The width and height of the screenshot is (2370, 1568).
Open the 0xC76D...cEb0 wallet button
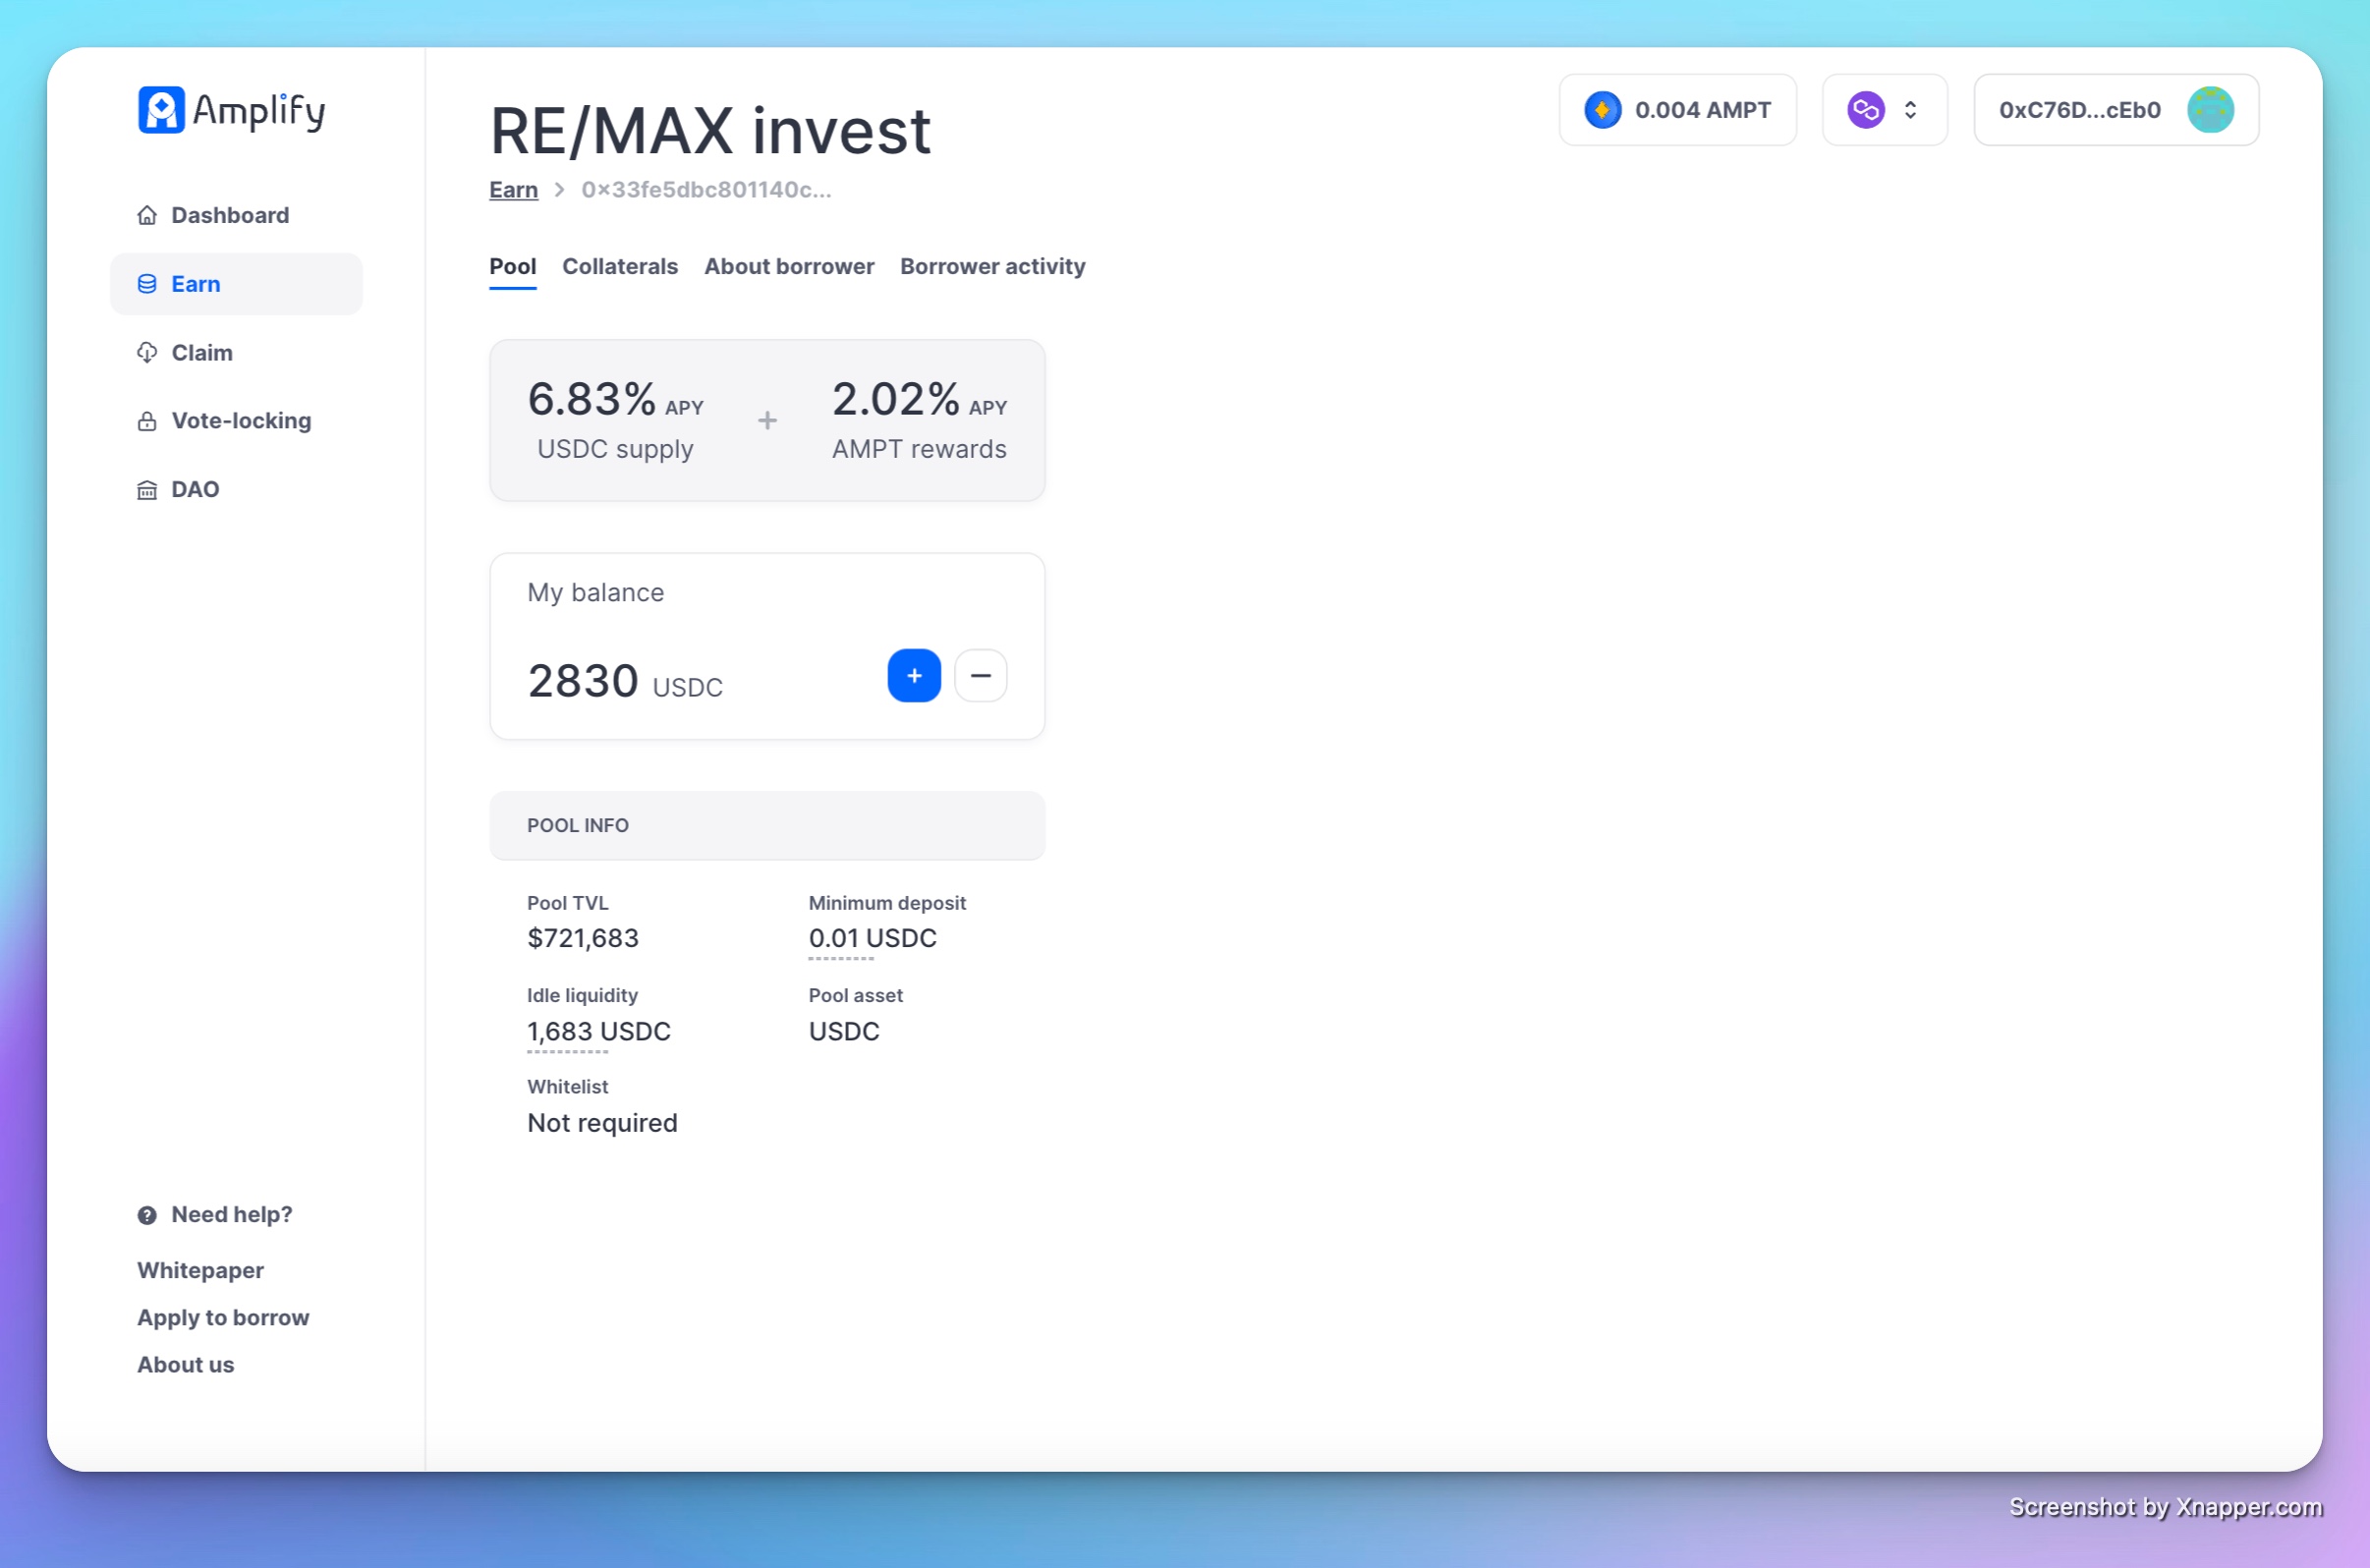point(2116,110)
